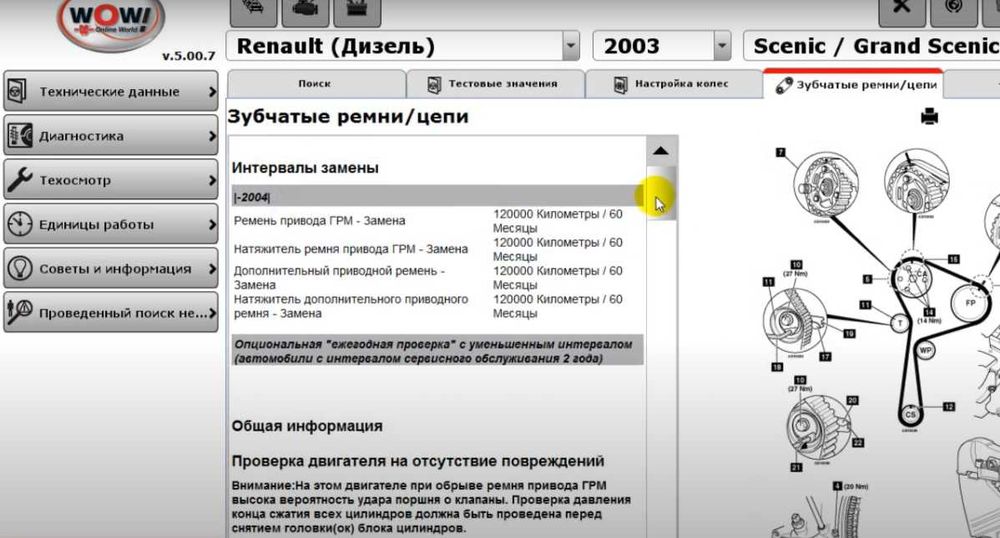Click the "Общая информация" heading
1000x538 pixels.
click(307, 426)
